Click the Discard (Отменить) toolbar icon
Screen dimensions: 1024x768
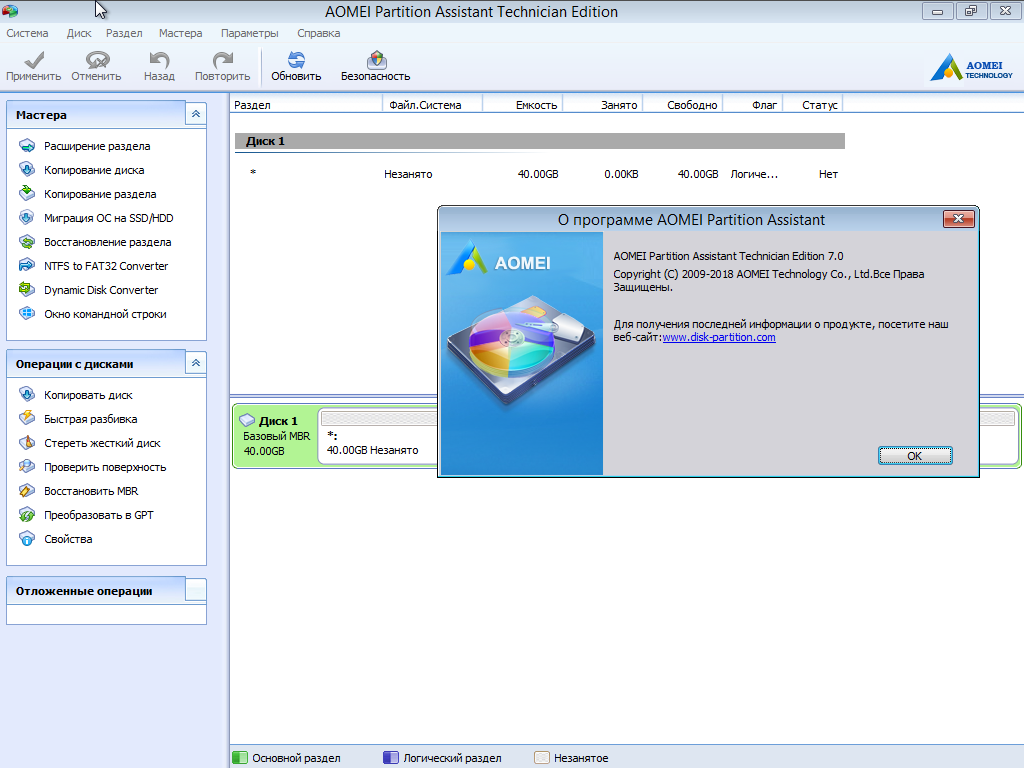[97, 60]
